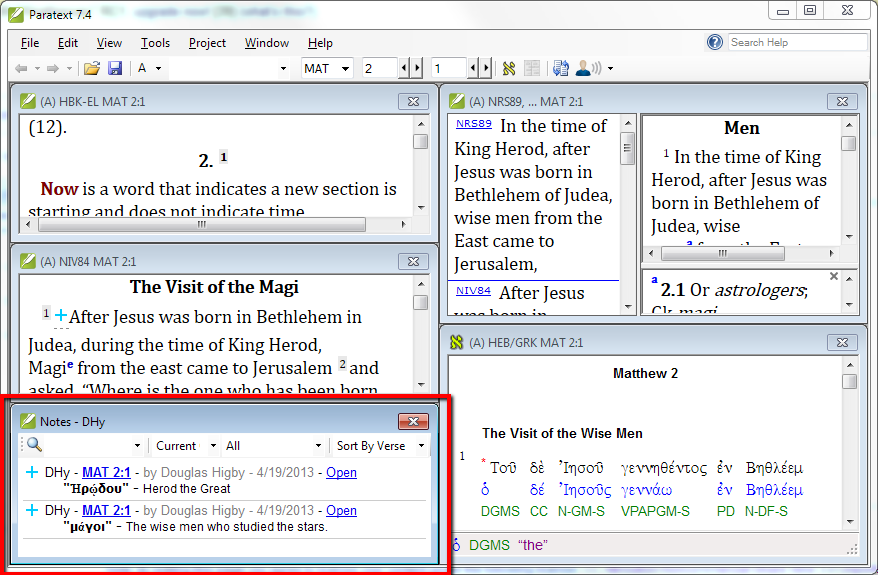The height and width of the screenshot is (575, 878).
Task: Click MAT 2:1 link in Herod the Great note
Action: point(106,473)
